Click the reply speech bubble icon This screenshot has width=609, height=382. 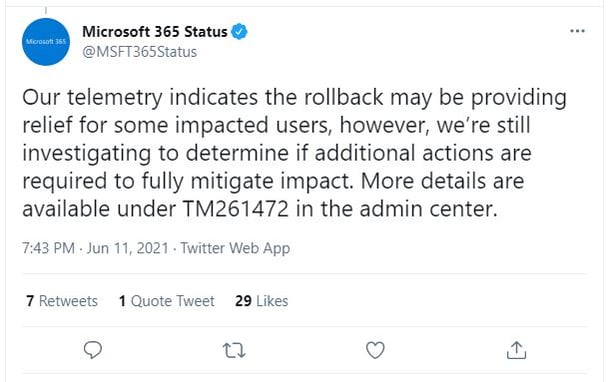click(x=93, y=350)
